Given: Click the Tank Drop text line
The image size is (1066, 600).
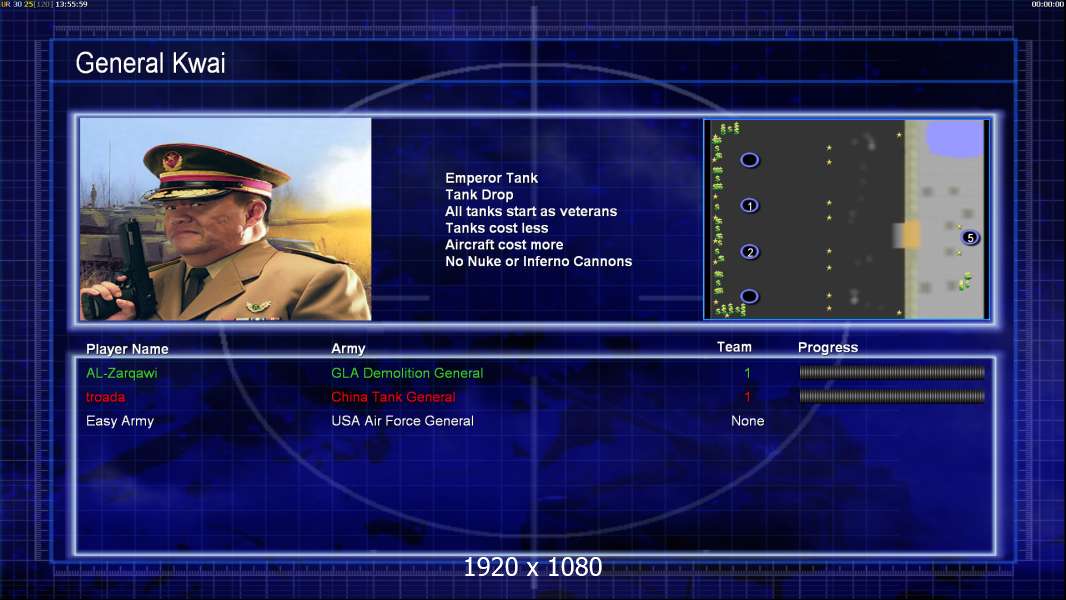Looking at the screenshot, I should [479, 194].
